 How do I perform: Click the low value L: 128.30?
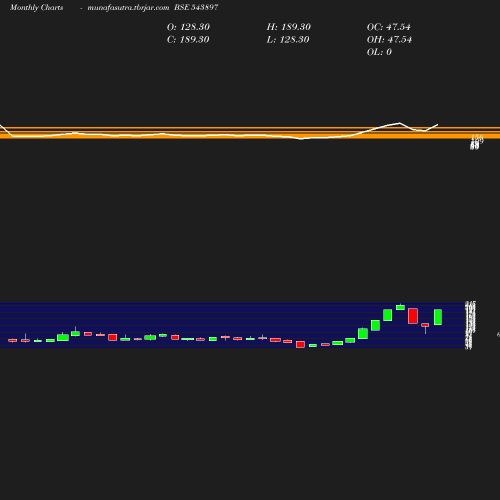(288, 40)
